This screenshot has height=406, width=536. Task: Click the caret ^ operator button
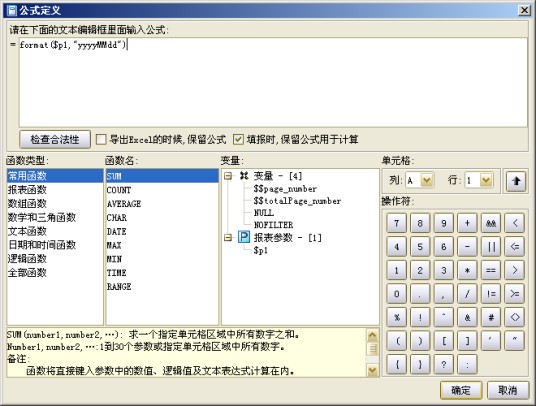(x=444, y=317)
